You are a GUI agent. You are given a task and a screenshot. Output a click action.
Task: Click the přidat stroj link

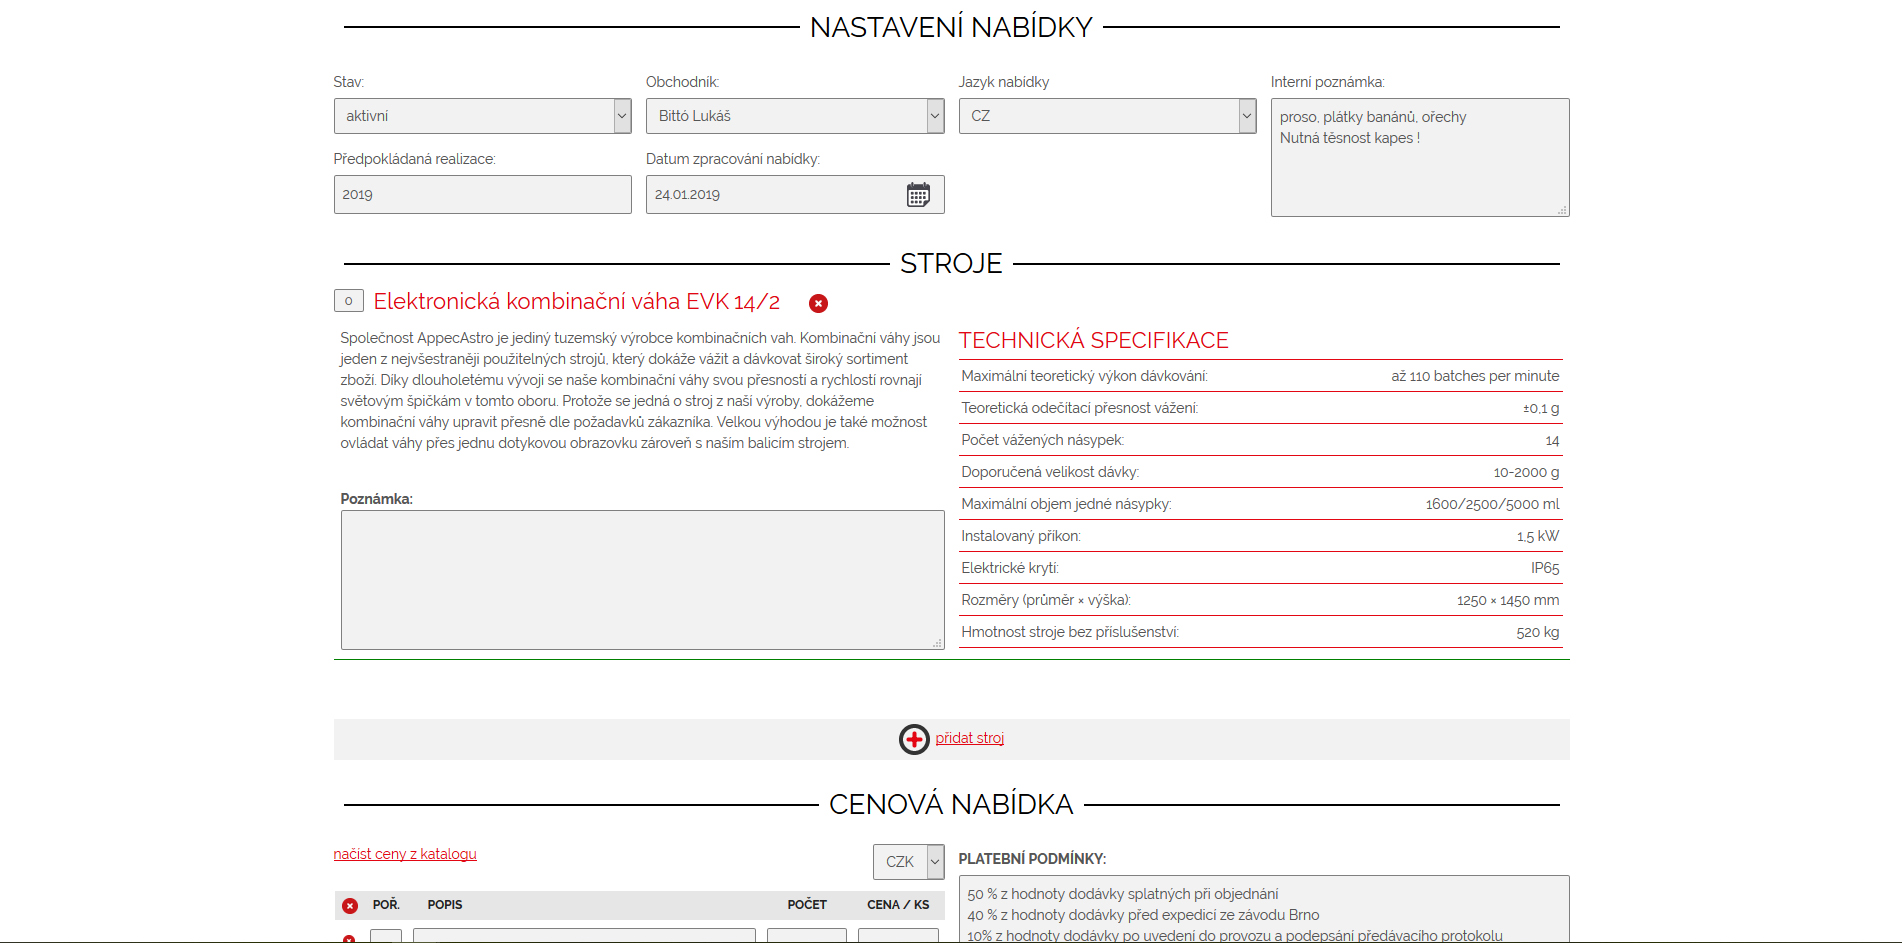970,738
